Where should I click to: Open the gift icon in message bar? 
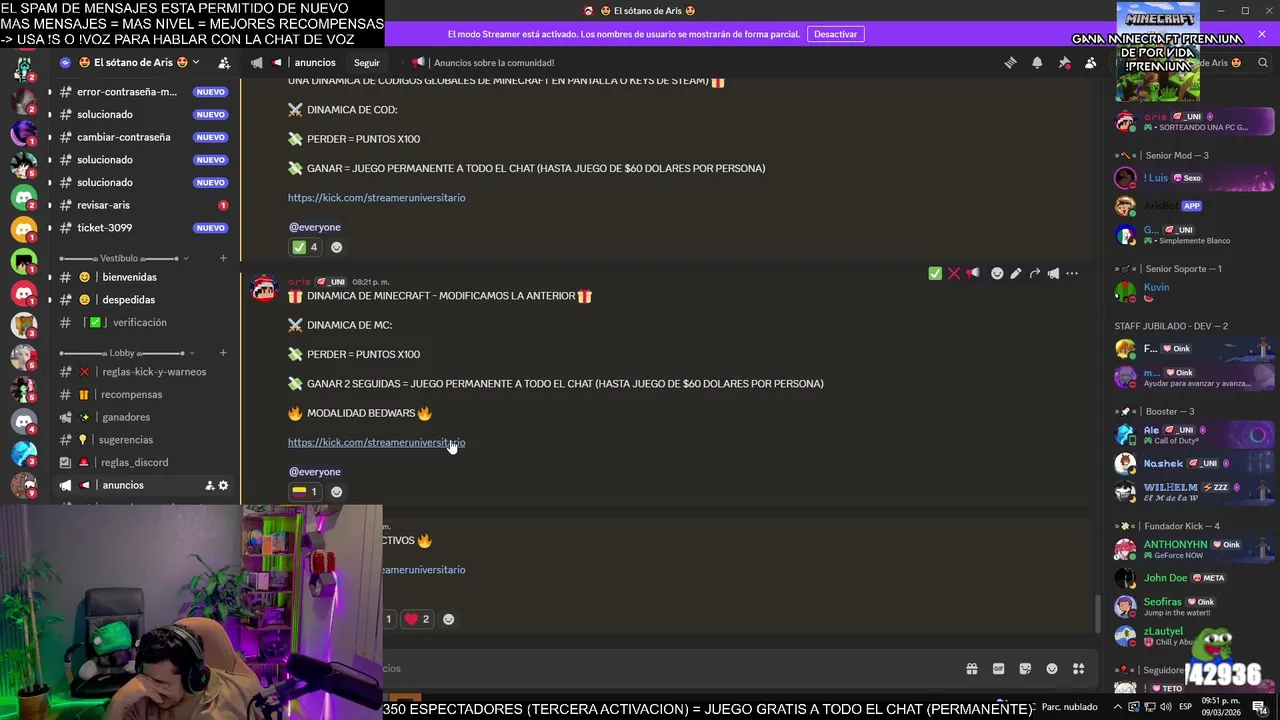(x=971, y=669)
